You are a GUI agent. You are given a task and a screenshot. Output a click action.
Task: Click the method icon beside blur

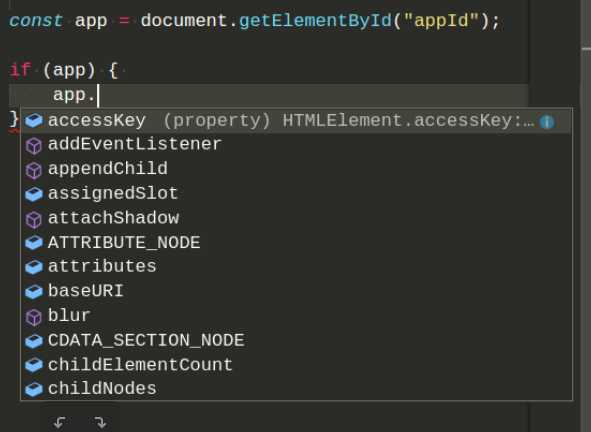coord(34,317)
